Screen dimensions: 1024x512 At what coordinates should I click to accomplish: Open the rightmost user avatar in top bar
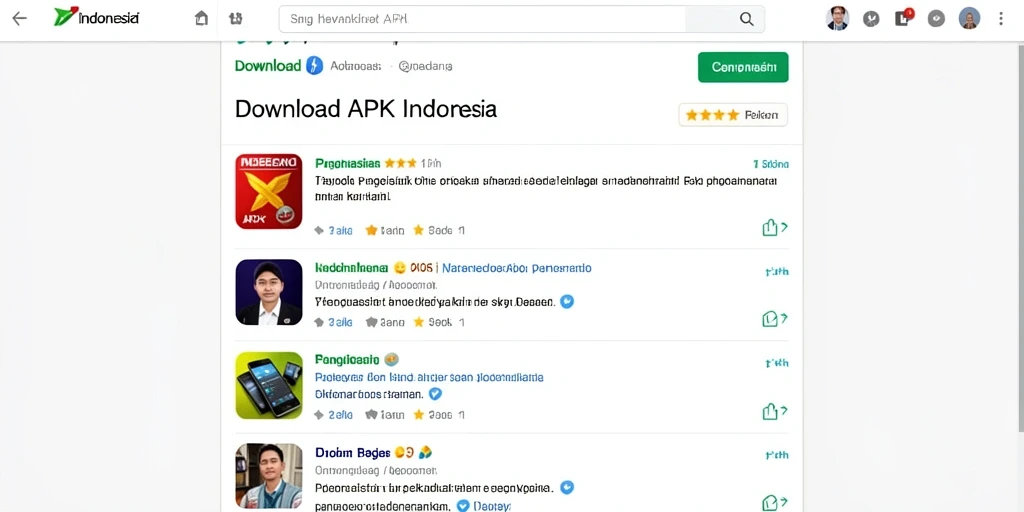click(969, 18)
